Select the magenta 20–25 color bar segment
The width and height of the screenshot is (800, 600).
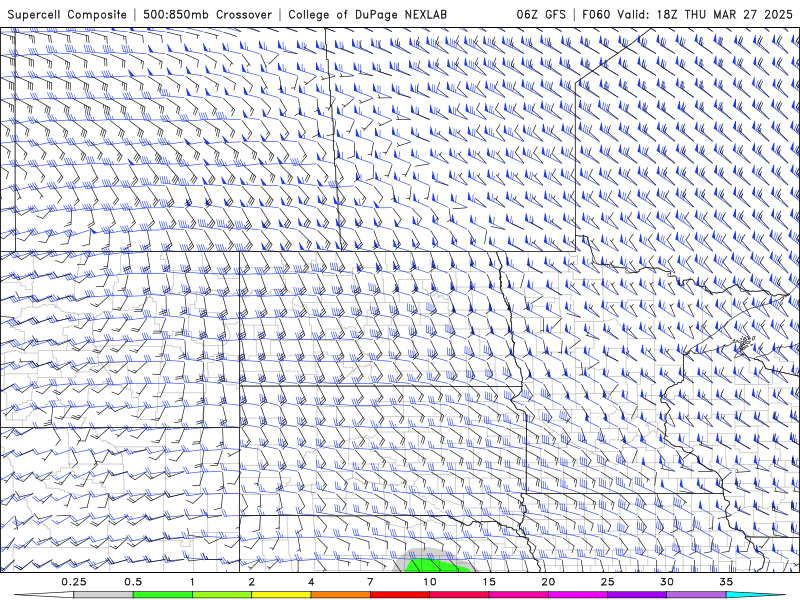tap(578, 595)
